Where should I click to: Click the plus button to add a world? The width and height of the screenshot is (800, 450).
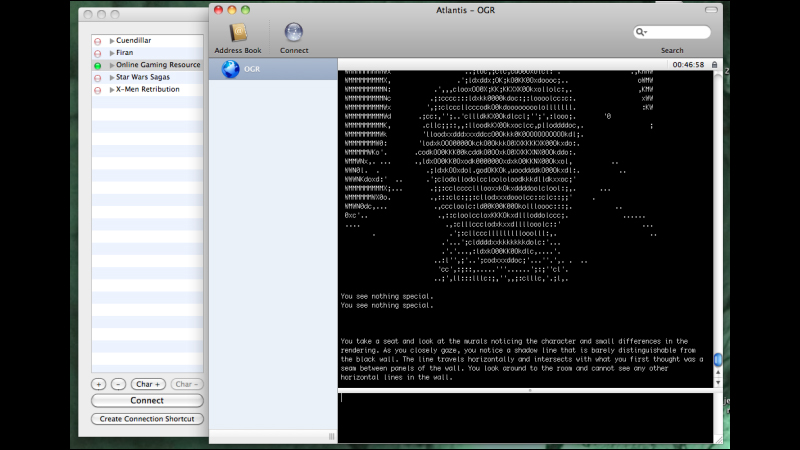point(98,384)
